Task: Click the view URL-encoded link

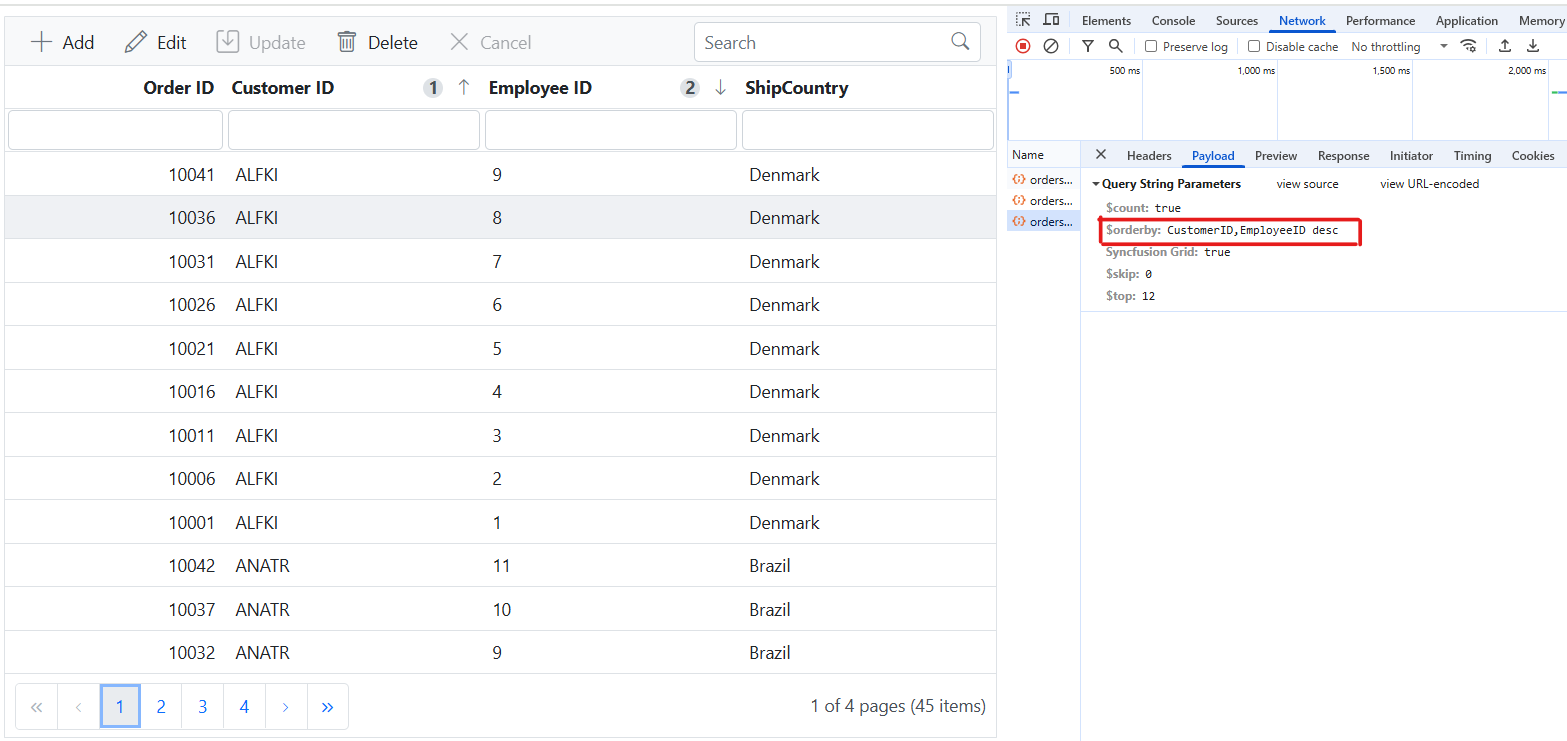Action: click(1428, 183)
